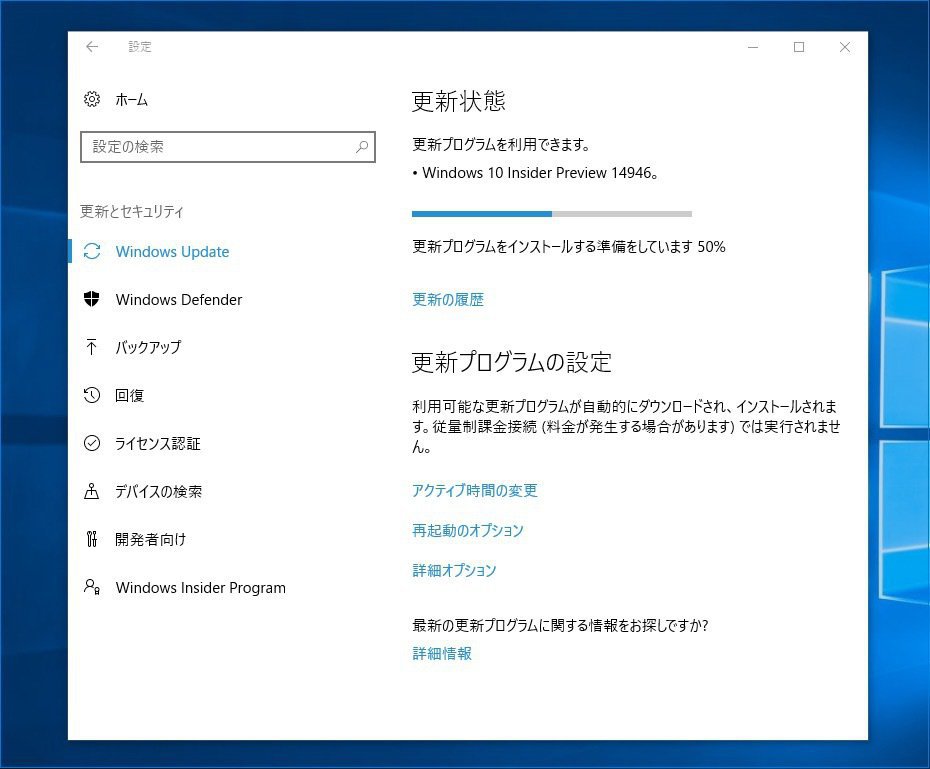Go back using the back arrow
The image size is (930, 769).
click(x=92, y=47)
